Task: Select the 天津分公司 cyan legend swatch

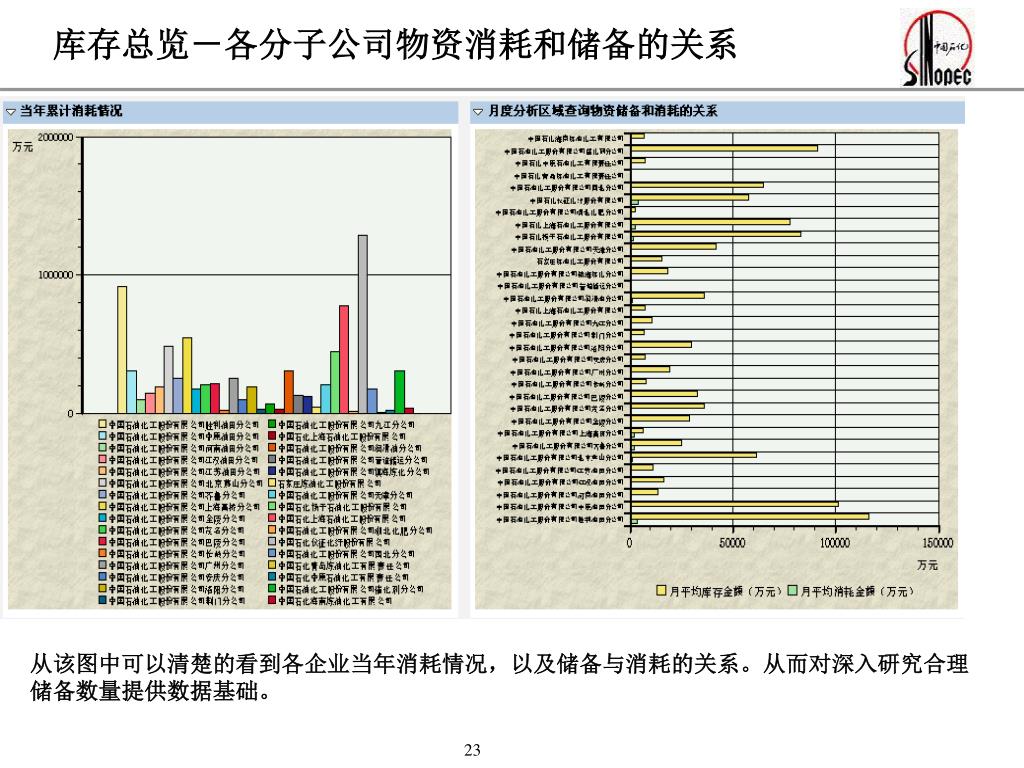Action: 272,495
